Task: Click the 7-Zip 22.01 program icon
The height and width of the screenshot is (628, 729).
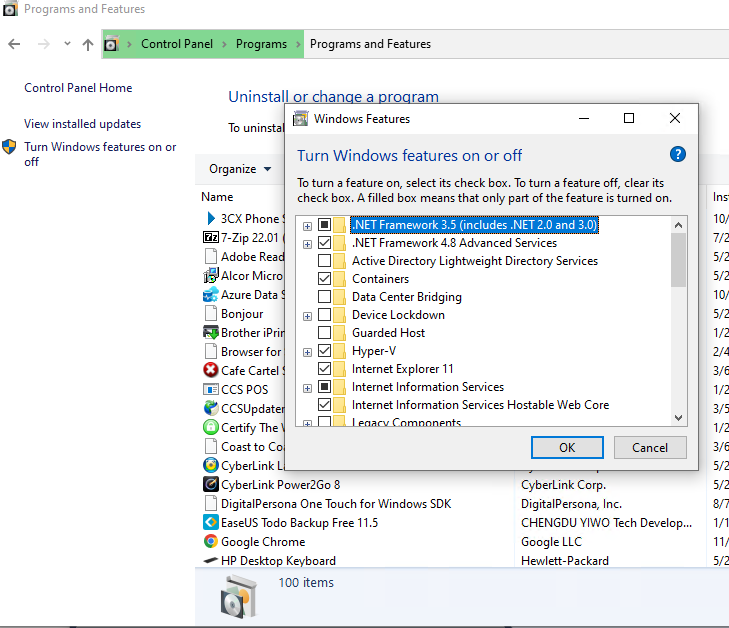Action: 211,238
